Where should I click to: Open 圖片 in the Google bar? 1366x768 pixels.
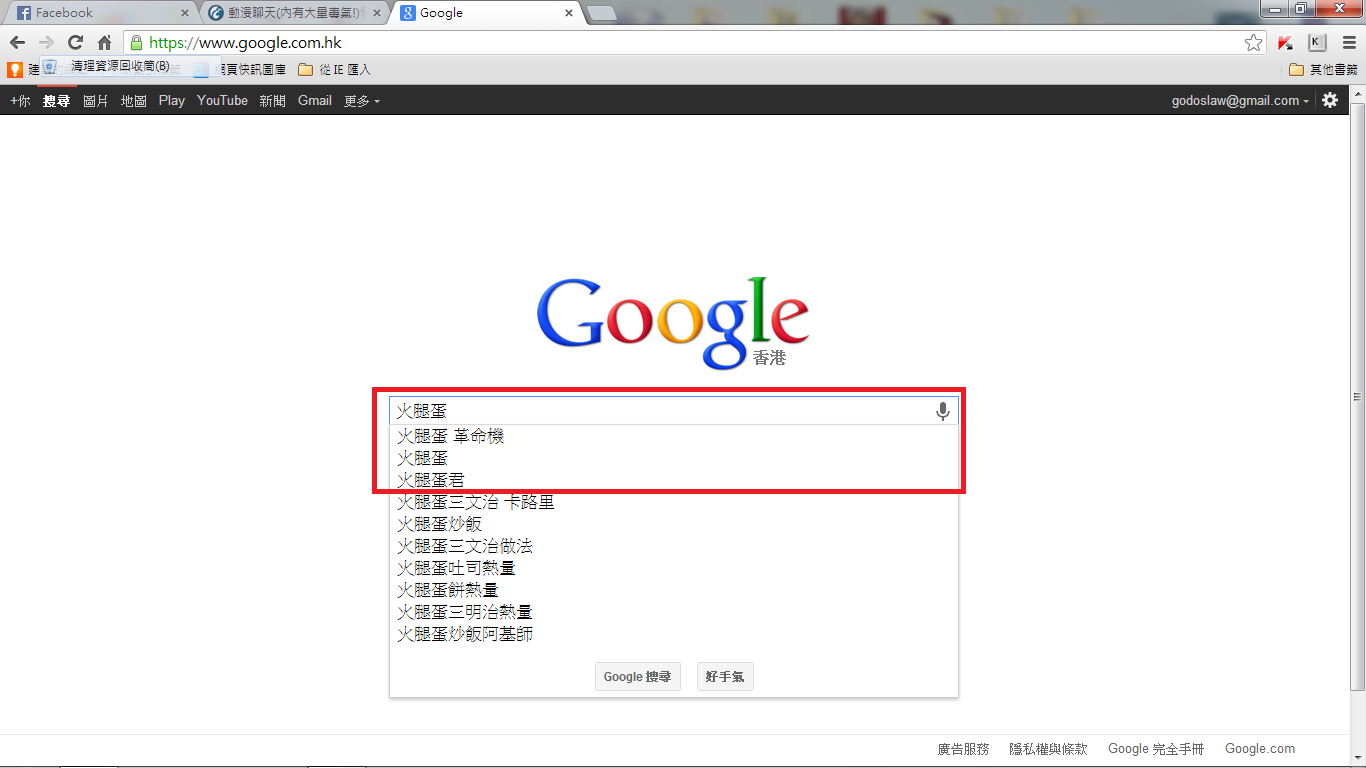(x=96, y=100)
